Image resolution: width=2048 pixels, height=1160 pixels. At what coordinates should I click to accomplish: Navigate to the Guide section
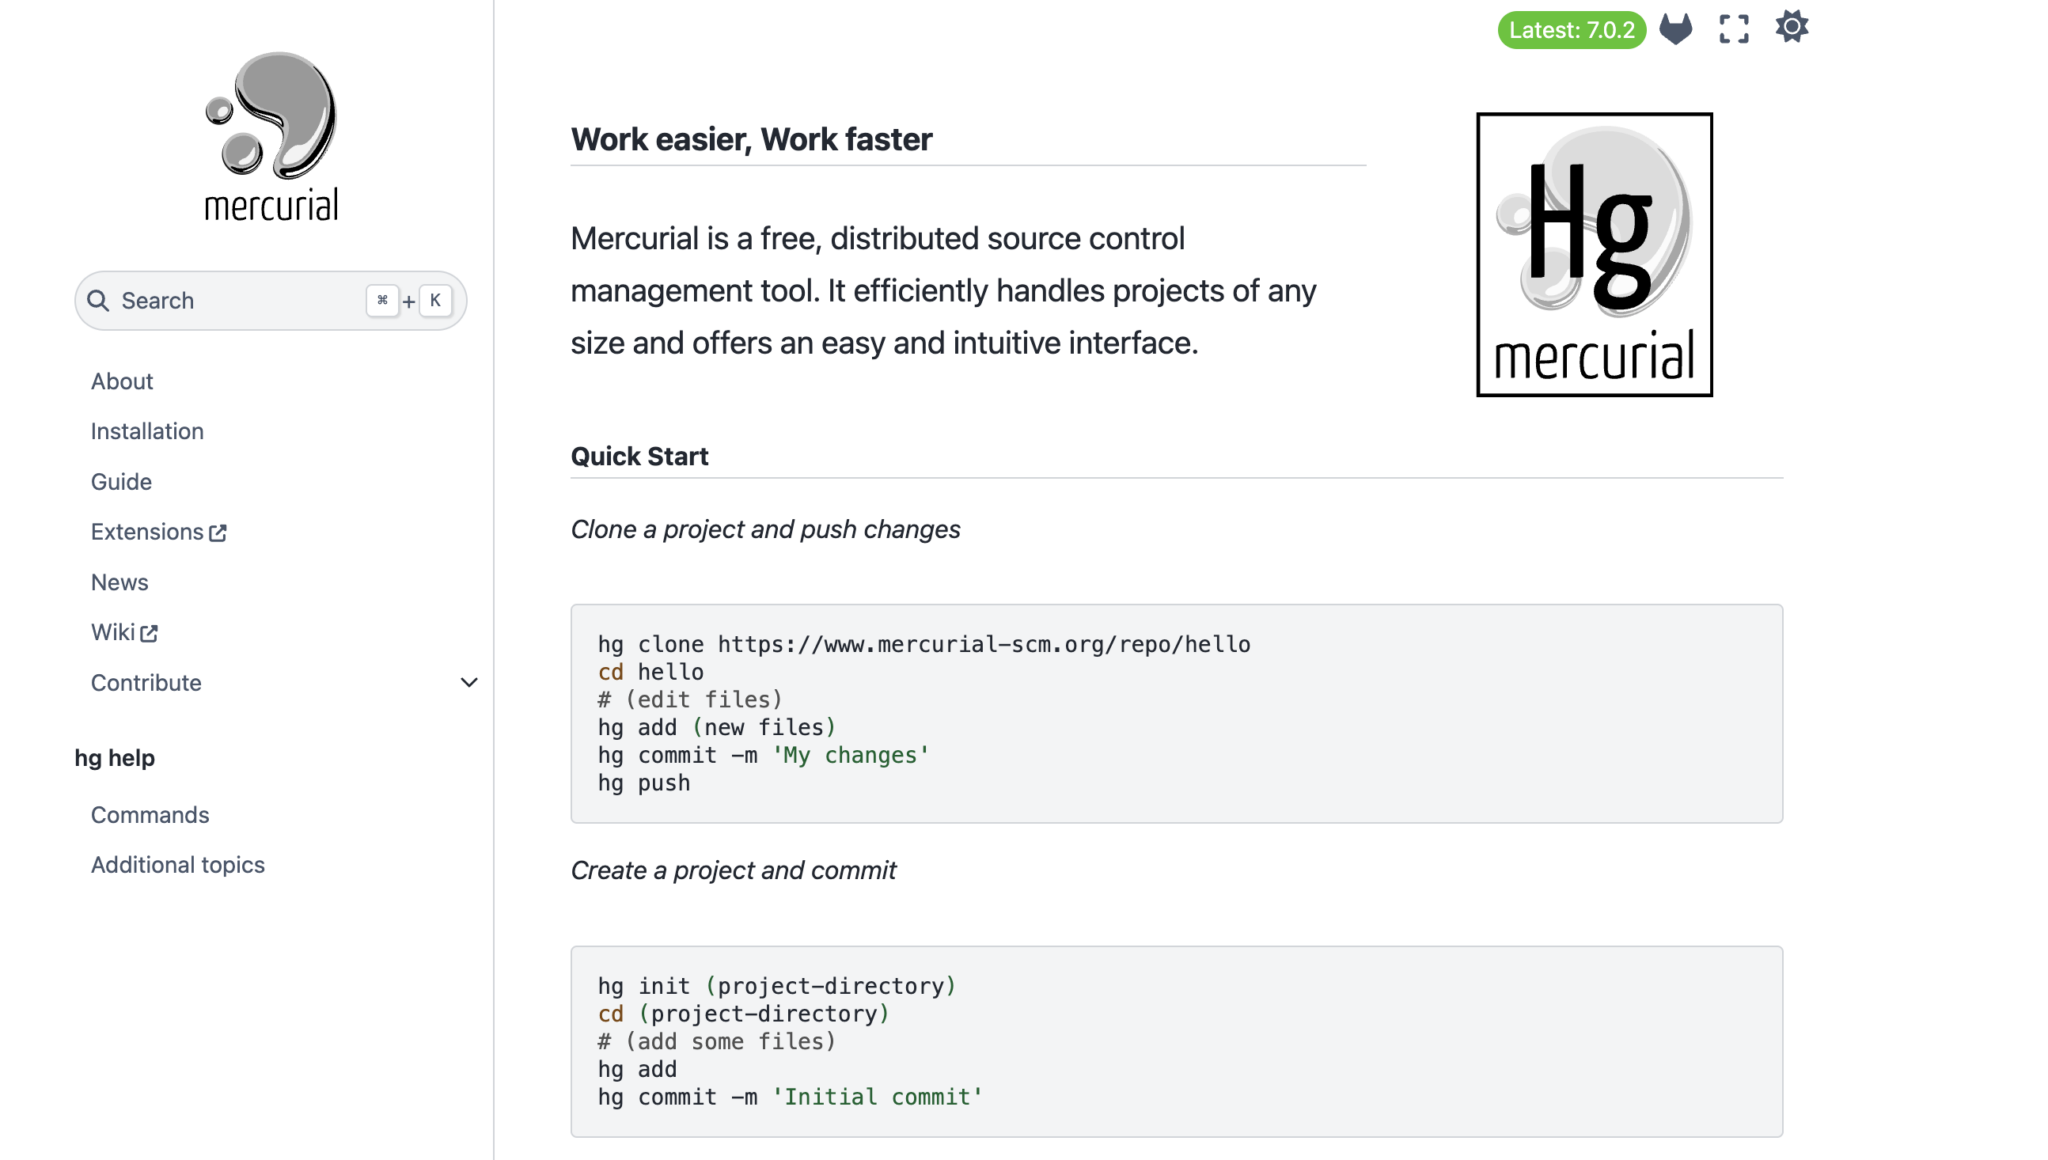121,481
